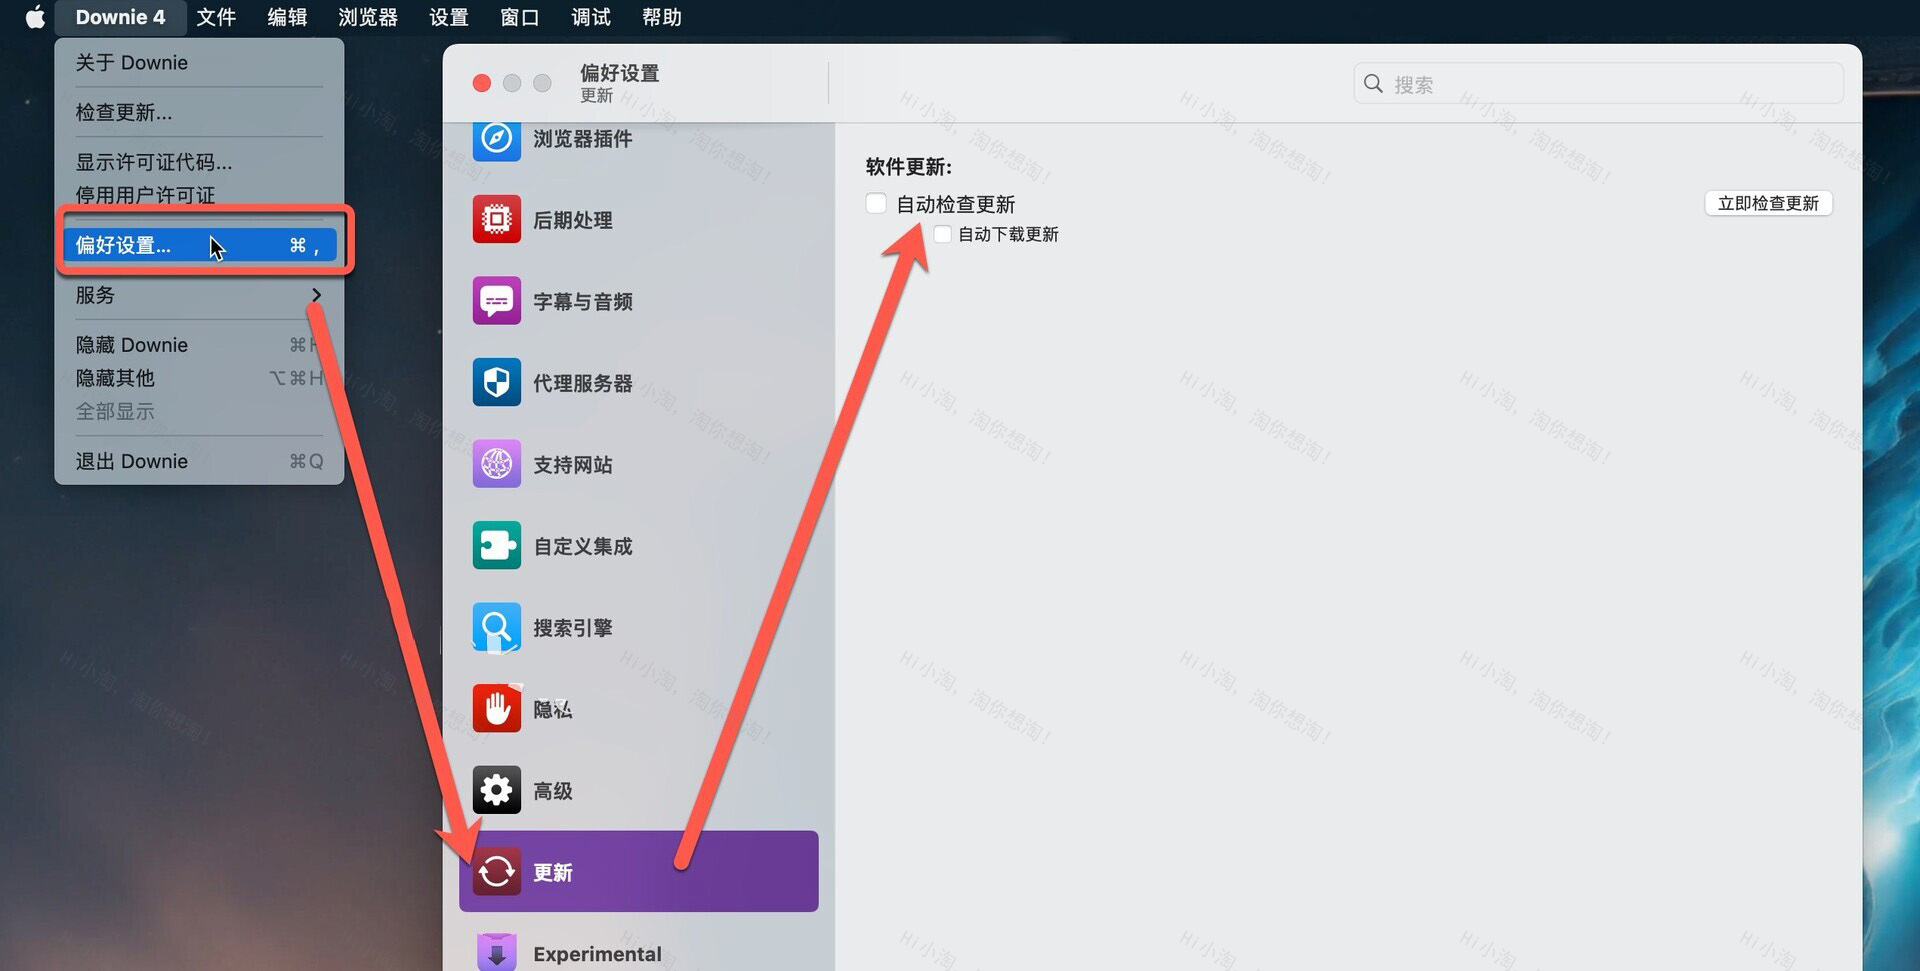Click the Experimental pane icon
The height and width of the screenshot is (971, 1920).
[496, 951]
